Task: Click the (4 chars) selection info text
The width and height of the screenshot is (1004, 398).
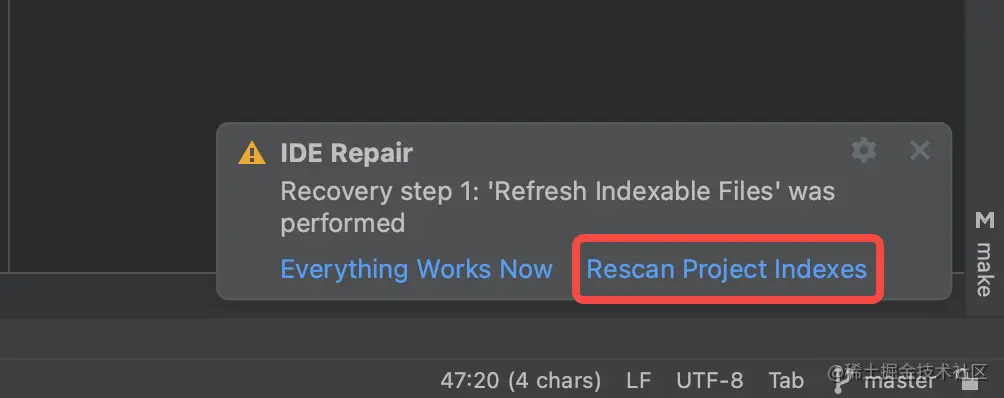Action: [x=555, y=381]
